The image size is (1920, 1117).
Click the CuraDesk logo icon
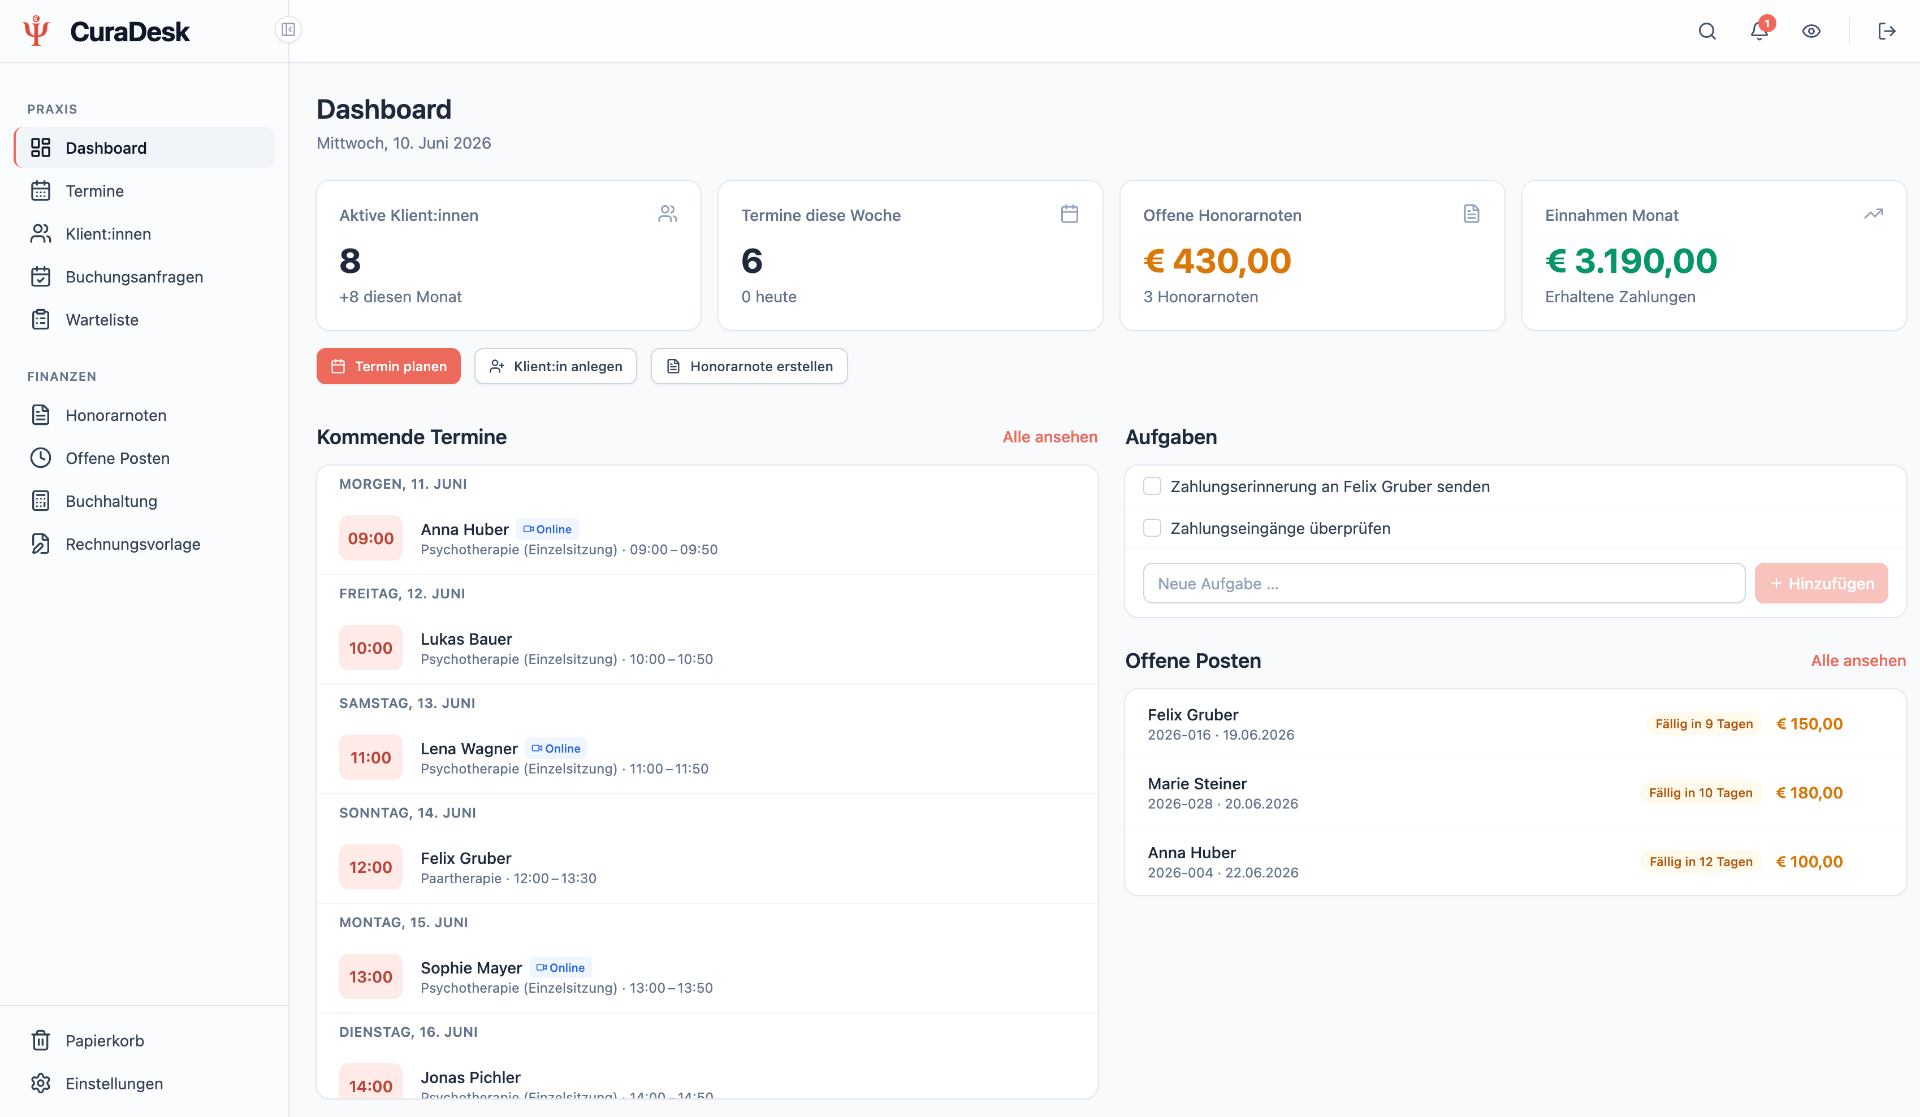click(36, 31)
